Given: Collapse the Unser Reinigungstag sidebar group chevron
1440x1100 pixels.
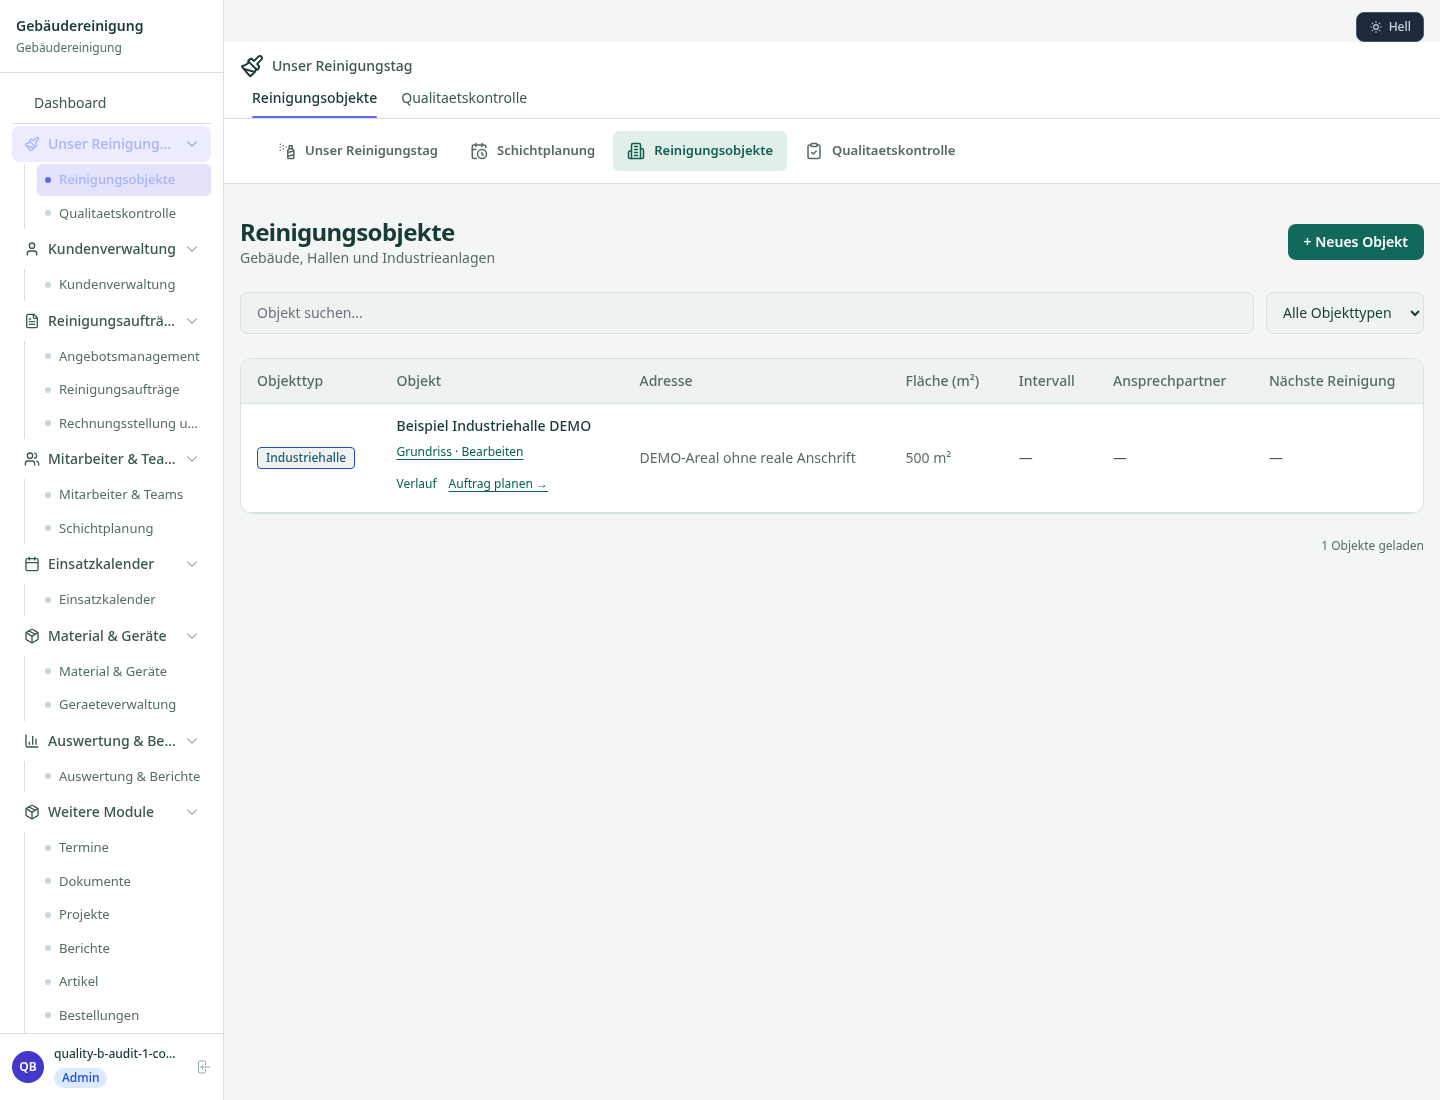Looking at the screenshot, I should [x=192, y=144].
